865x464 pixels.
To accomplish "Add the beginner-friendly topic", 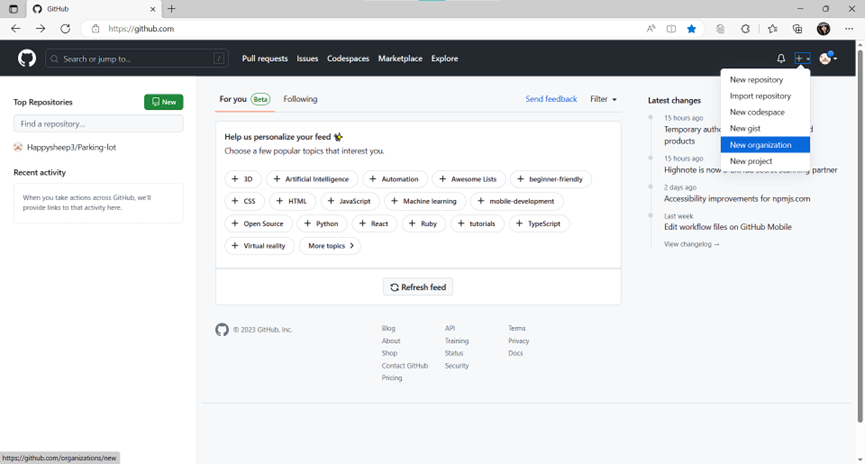I will (551, 179).
